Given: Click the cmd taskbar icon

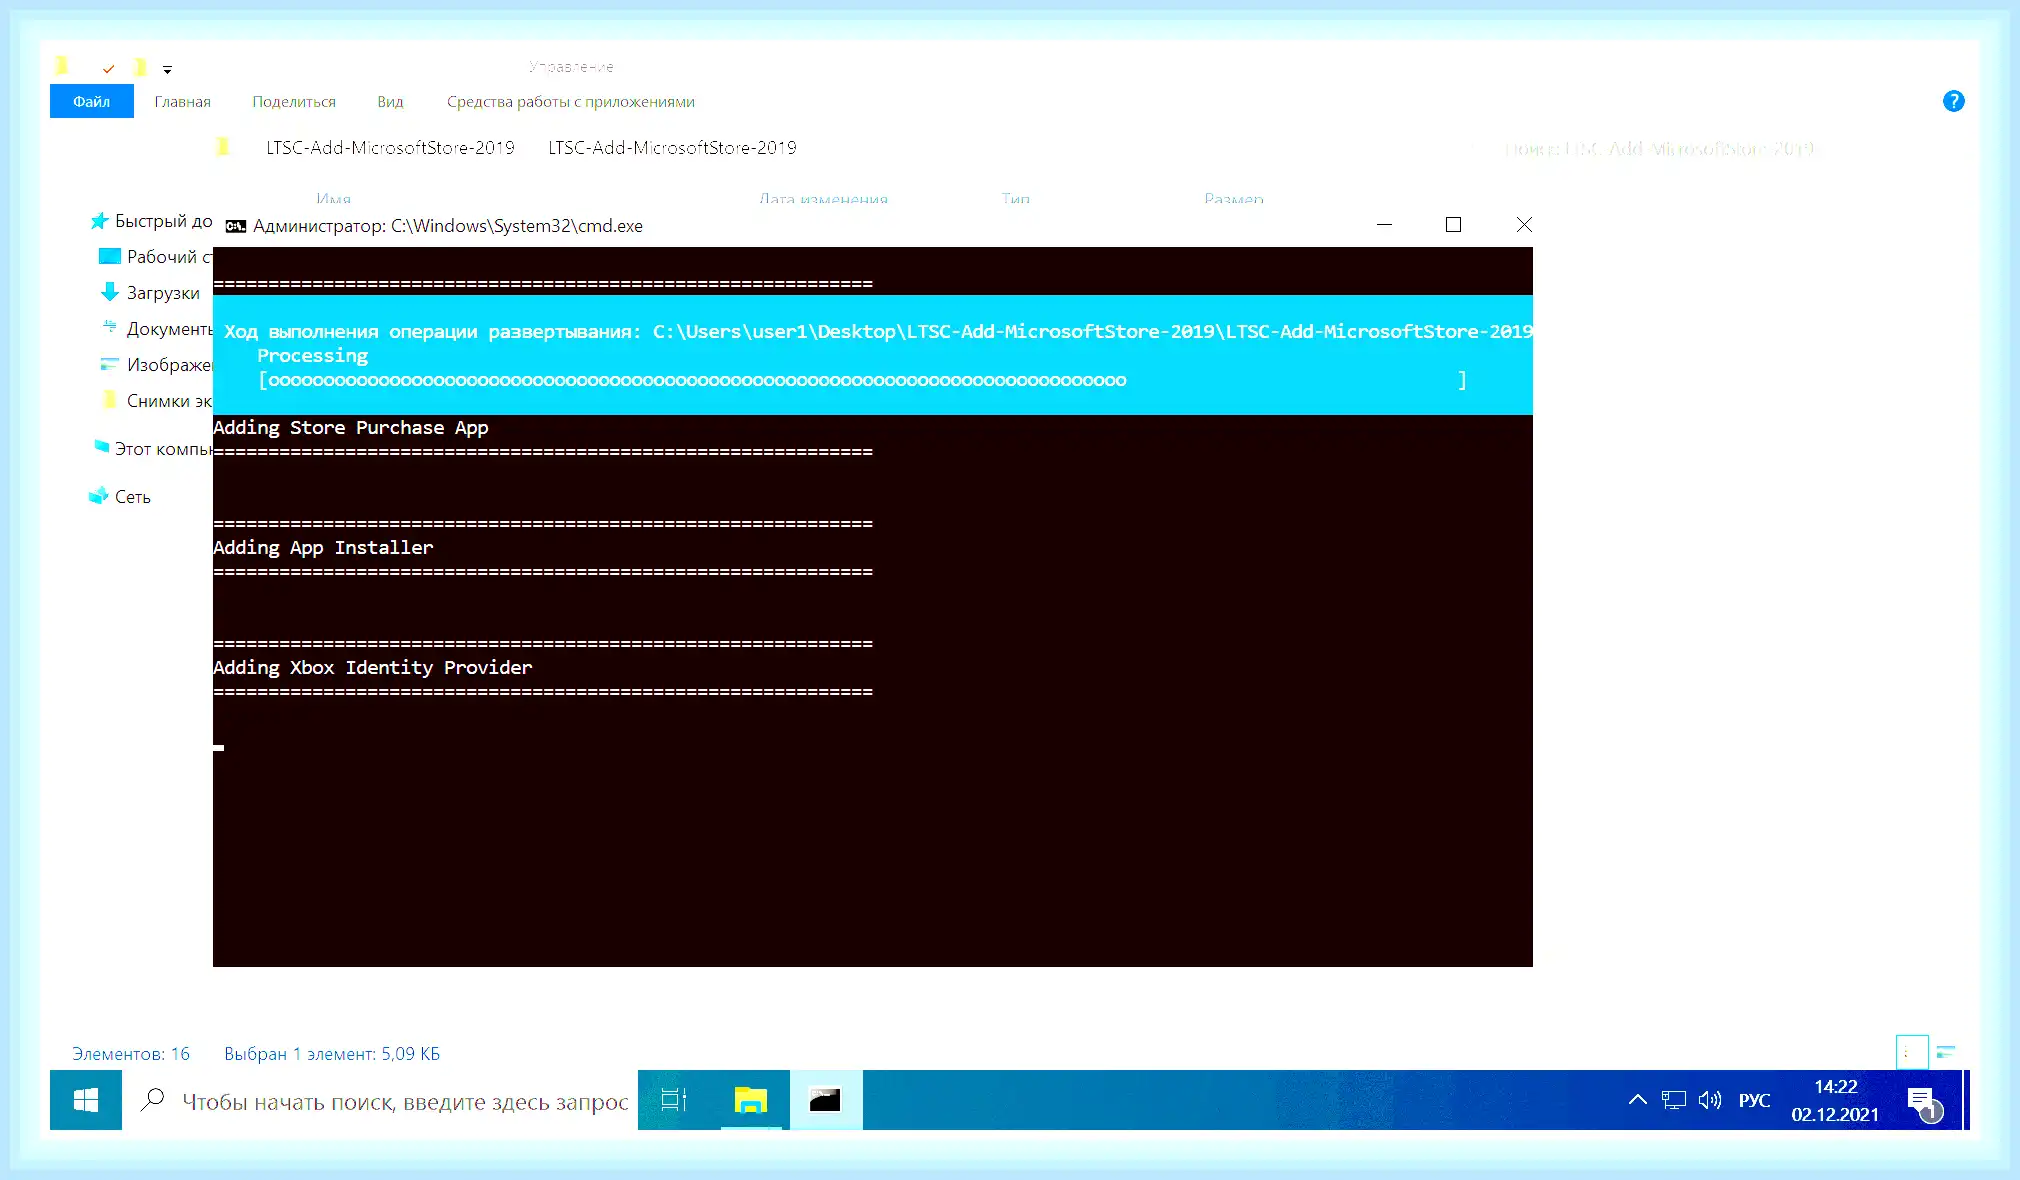Looking at the screenshot, I should [825, 1100].
